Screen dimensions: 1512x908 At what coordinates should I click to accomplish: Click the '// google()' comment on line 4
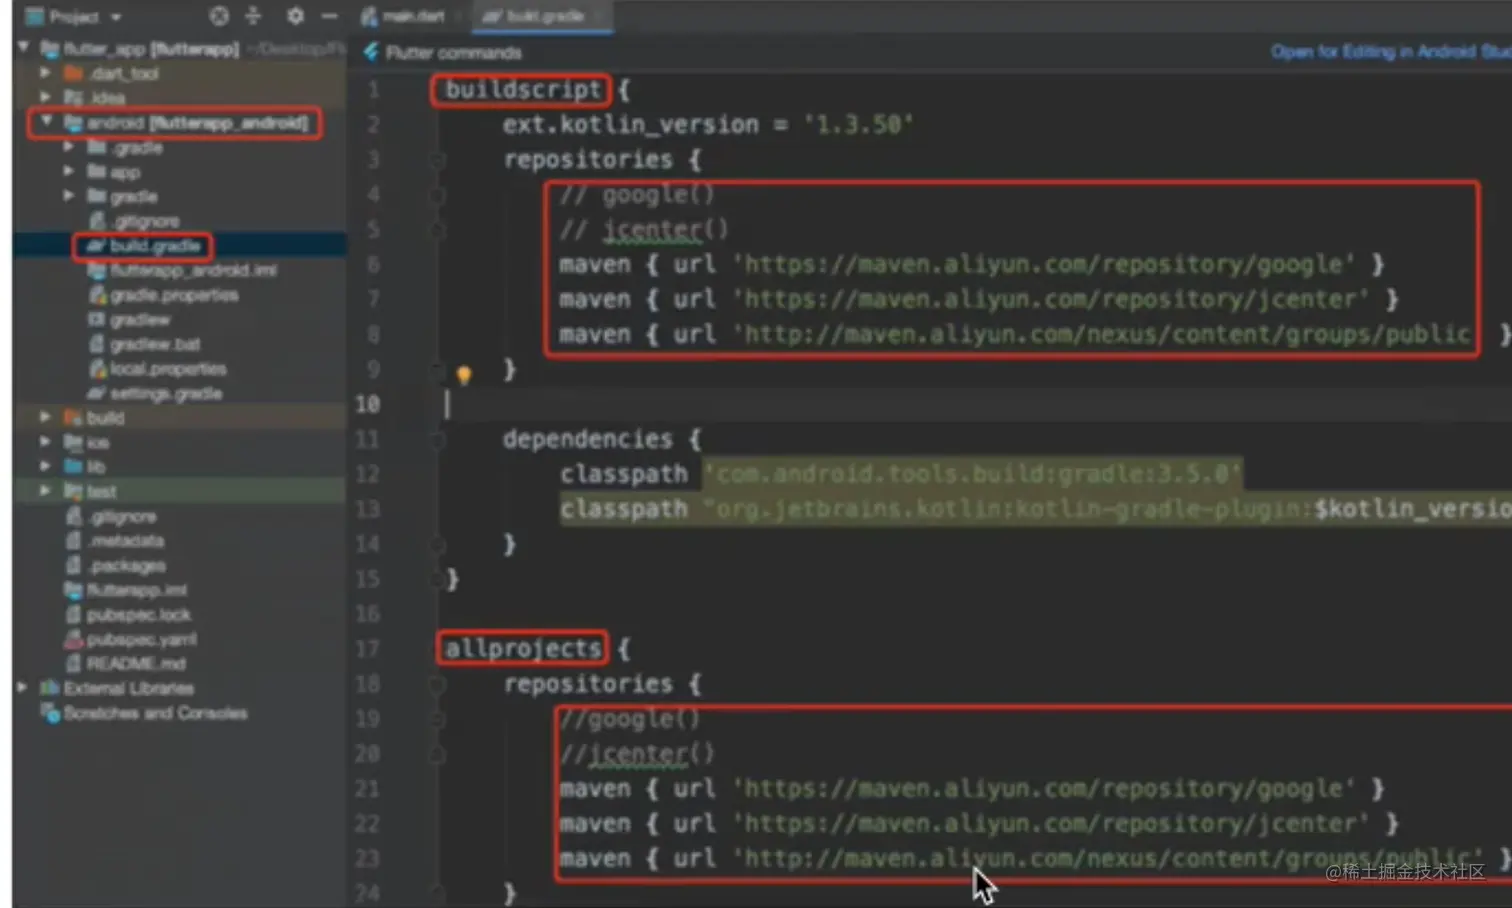(x=637, y=194)
